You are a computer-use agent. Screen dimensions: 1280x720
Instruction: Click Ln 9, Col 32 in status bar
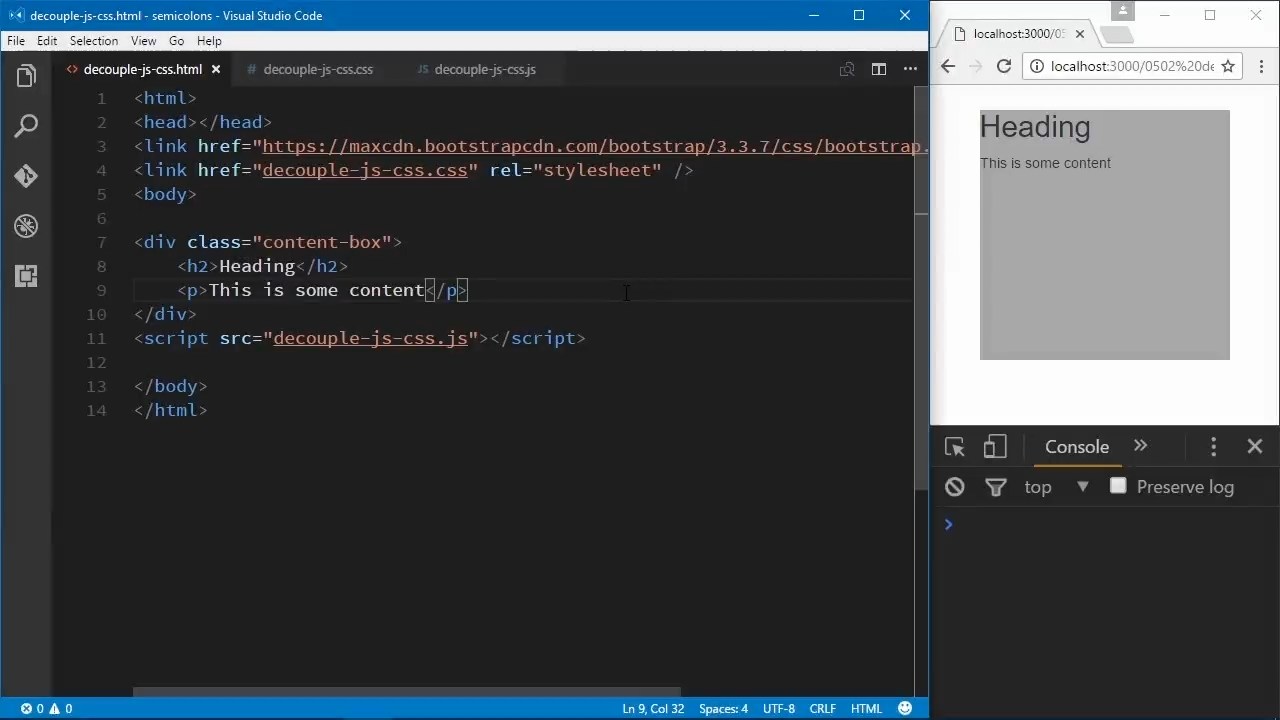[653, 708]
